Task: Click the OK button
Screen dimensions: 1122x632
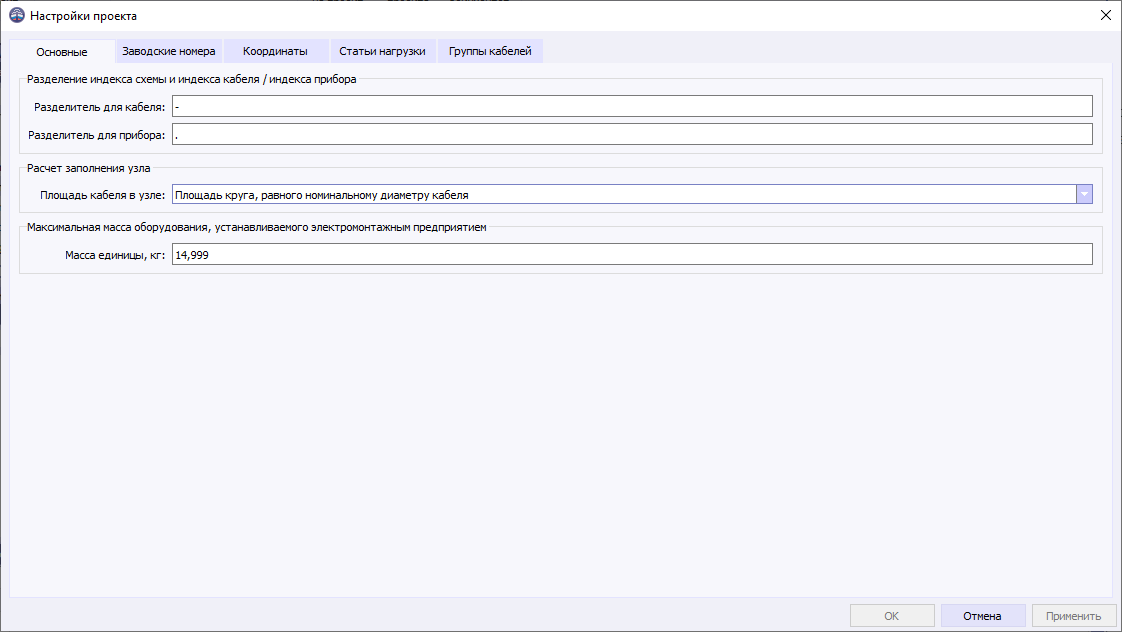Action: pyautogui.click(x=891, y=615)
